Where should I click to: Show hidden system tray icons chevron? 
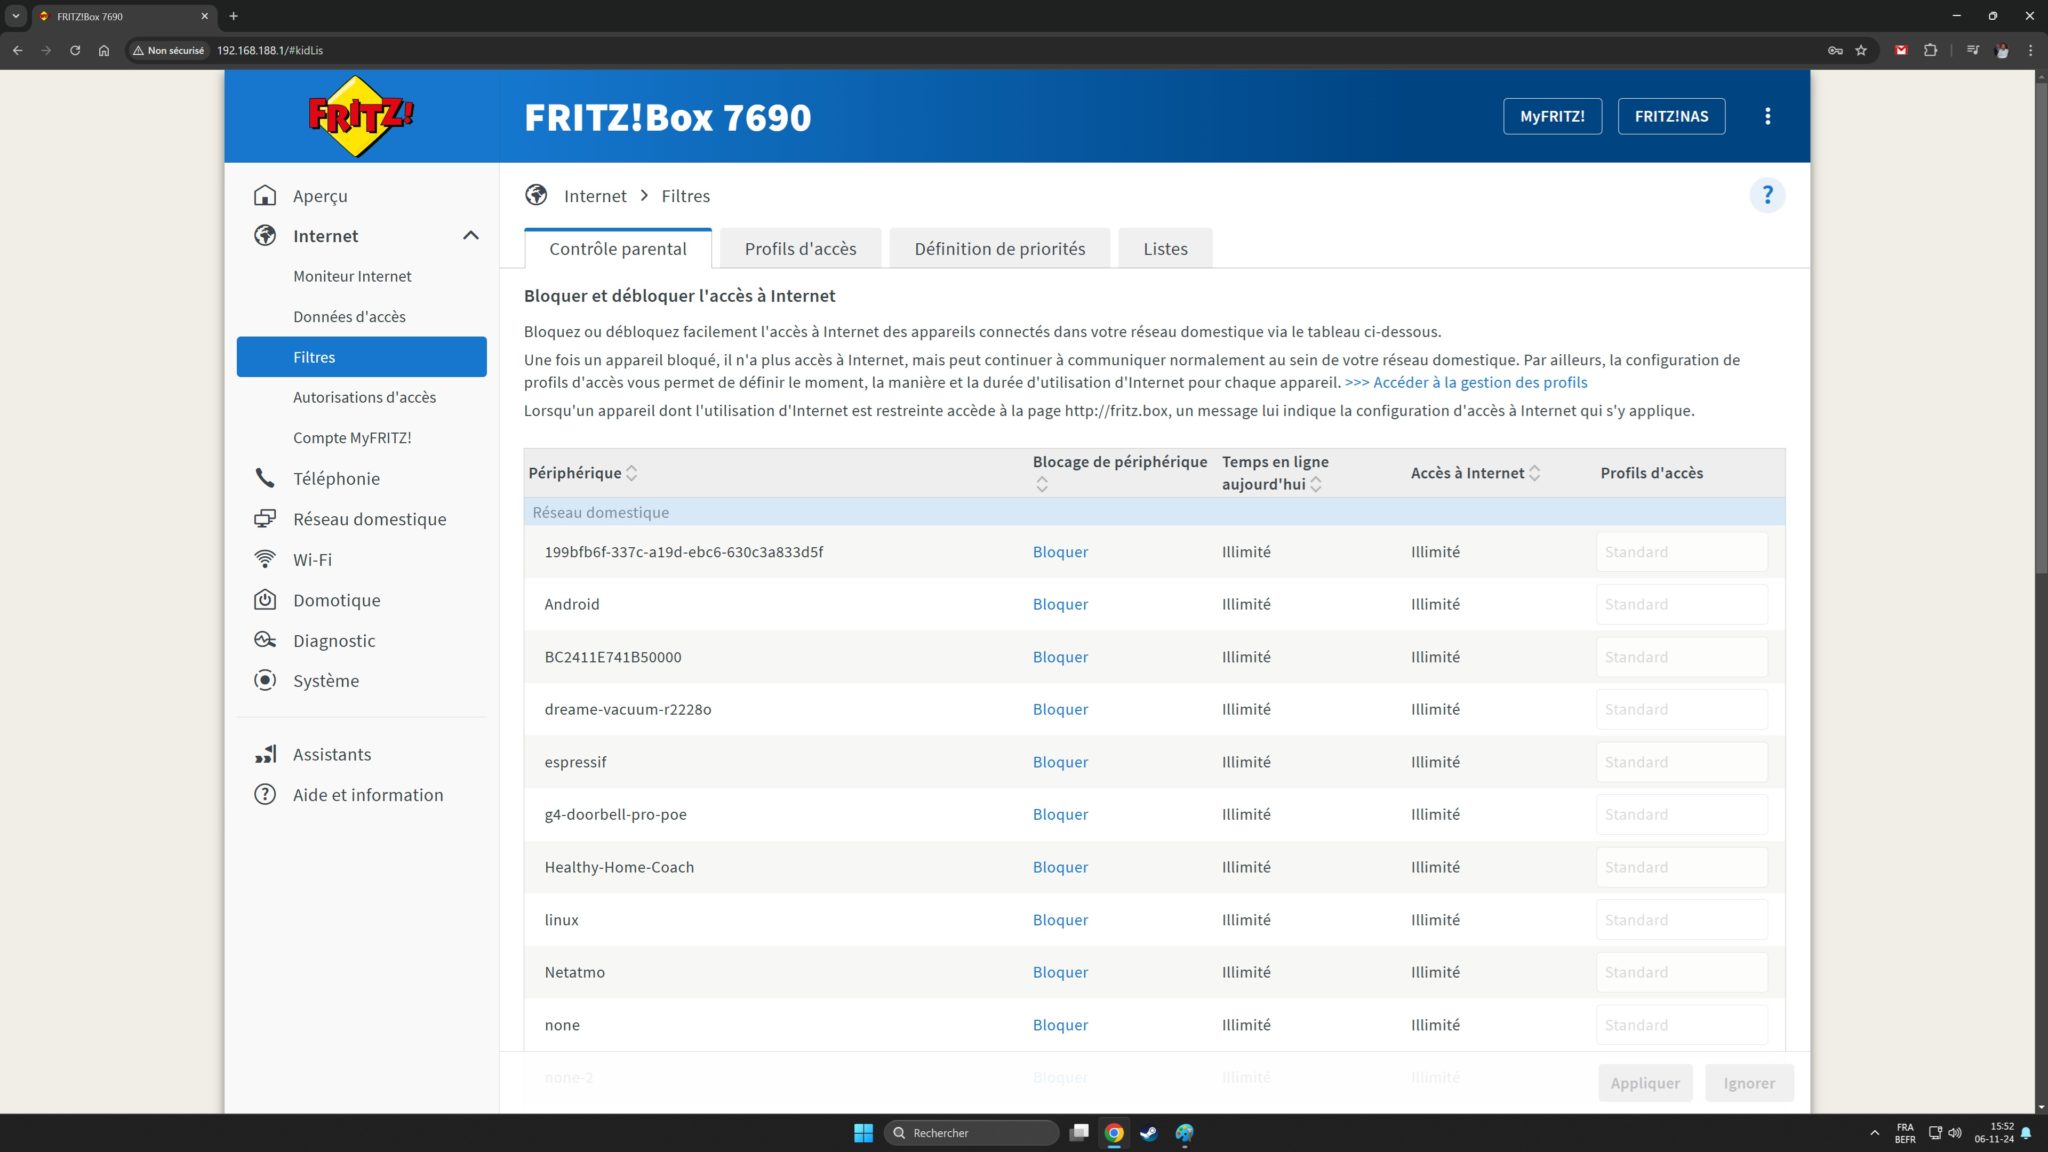[1874, 1133]
